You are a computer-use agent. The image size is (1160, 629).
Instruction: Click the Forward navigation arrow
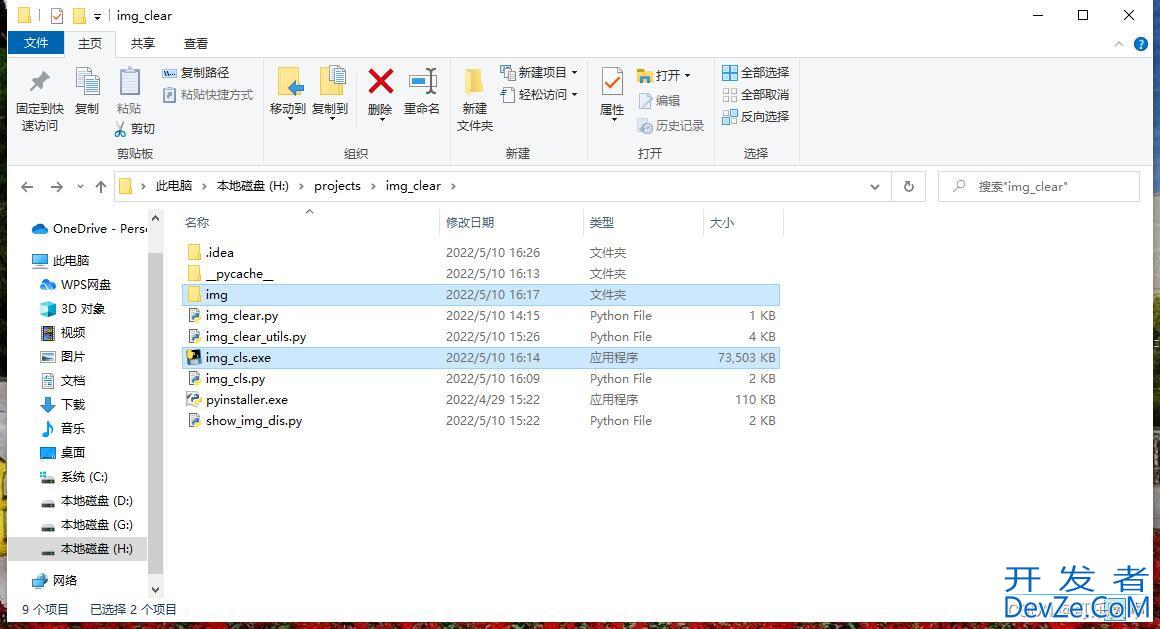[x=56, y=186]
